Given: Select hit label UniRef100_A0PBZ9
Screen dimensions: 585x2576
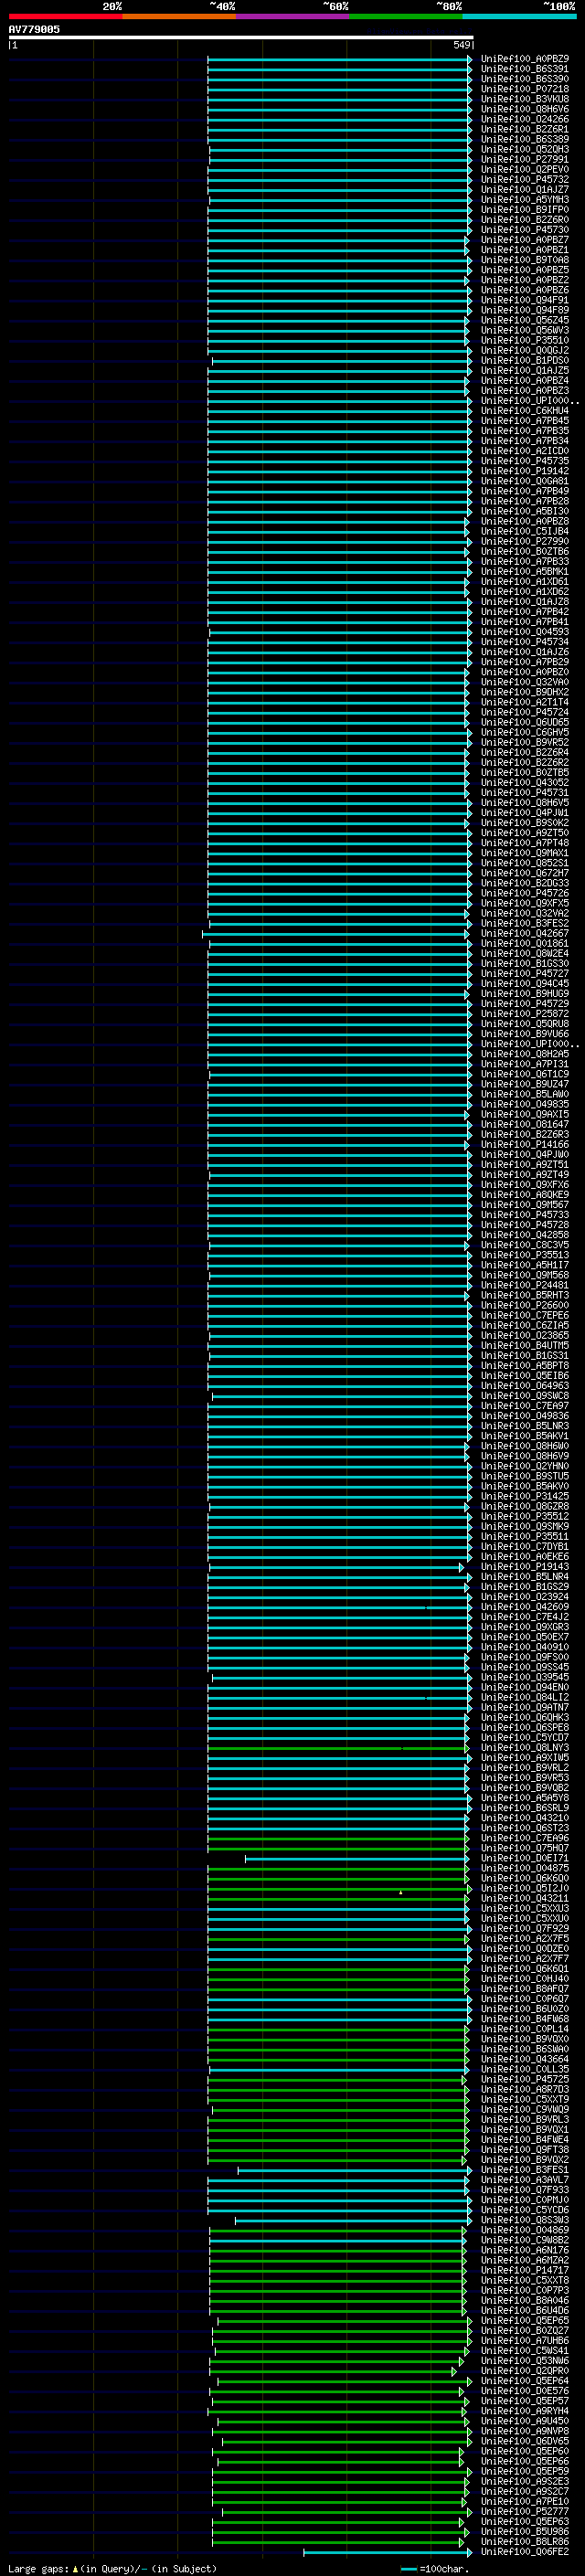Looking at the screenshot, I should pos(524,59).
